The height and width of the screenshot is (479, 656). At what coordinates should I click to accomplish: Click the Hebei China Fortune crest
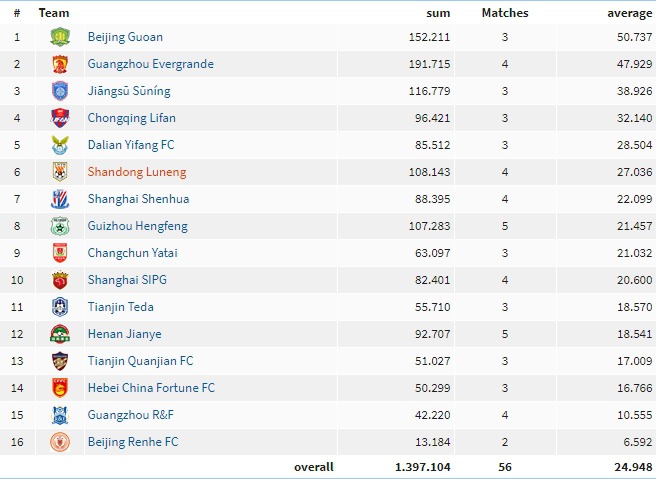click(x=60, y=388)
